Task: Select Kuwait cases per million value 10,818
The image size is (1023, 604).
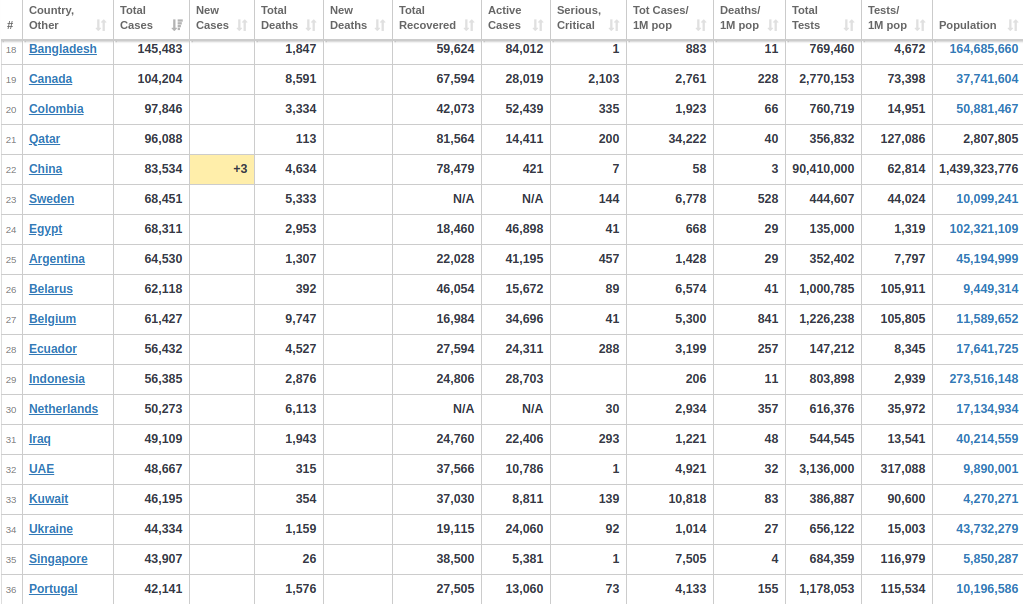Action: coord(688,499)
